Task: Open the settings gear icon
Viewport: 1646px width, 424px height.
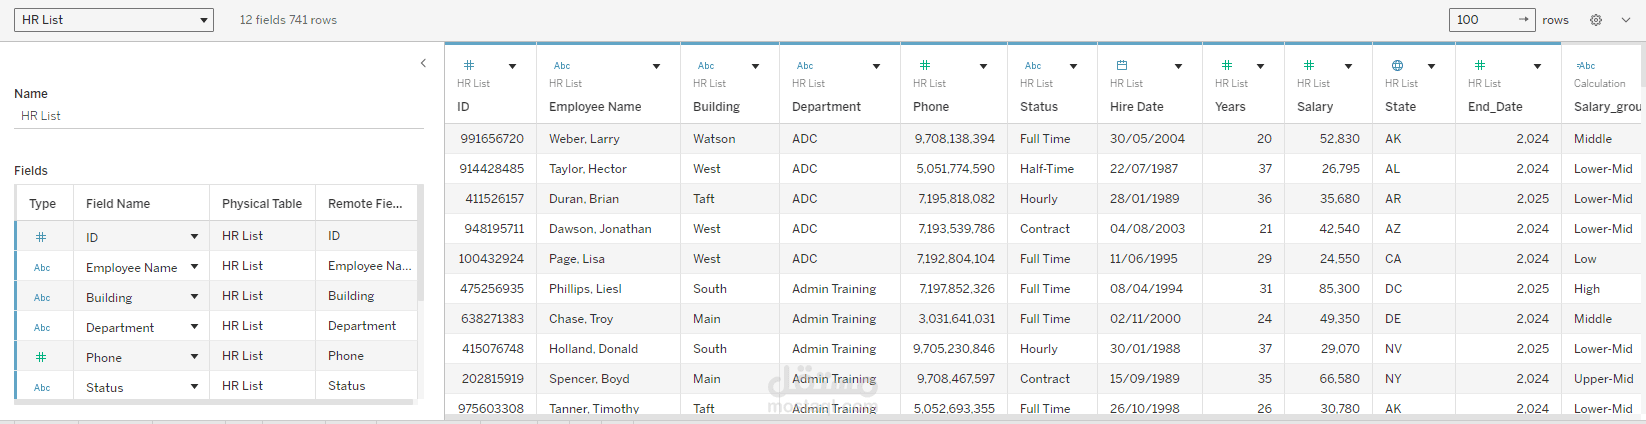Action: click(x=1596, y=20)
